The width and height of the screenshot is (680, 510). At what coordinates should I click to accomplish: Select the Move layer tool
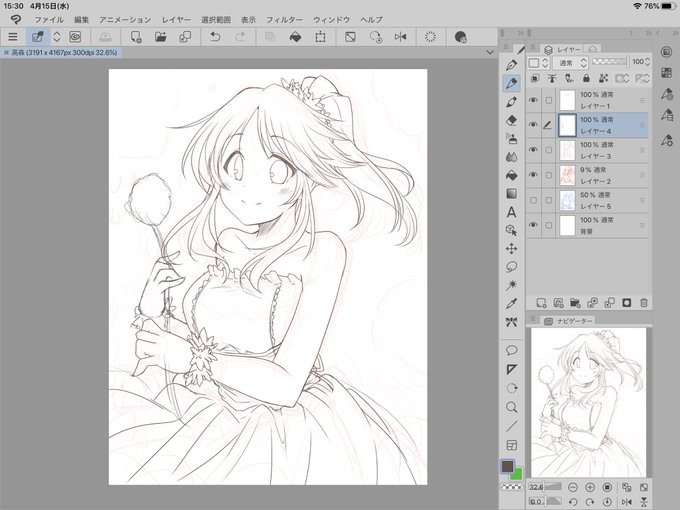(512, 248)
